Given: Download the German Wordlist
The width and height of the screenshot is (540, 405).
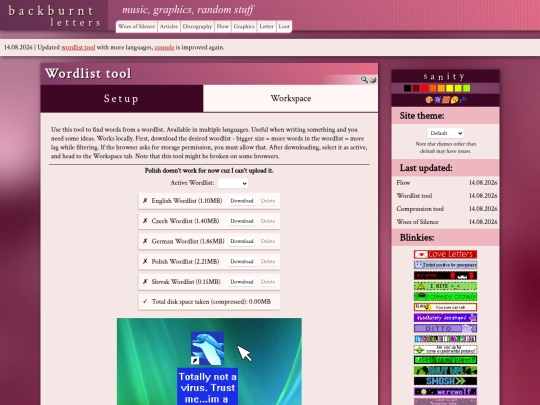Looking at the screenshot, I should (242, 241).
